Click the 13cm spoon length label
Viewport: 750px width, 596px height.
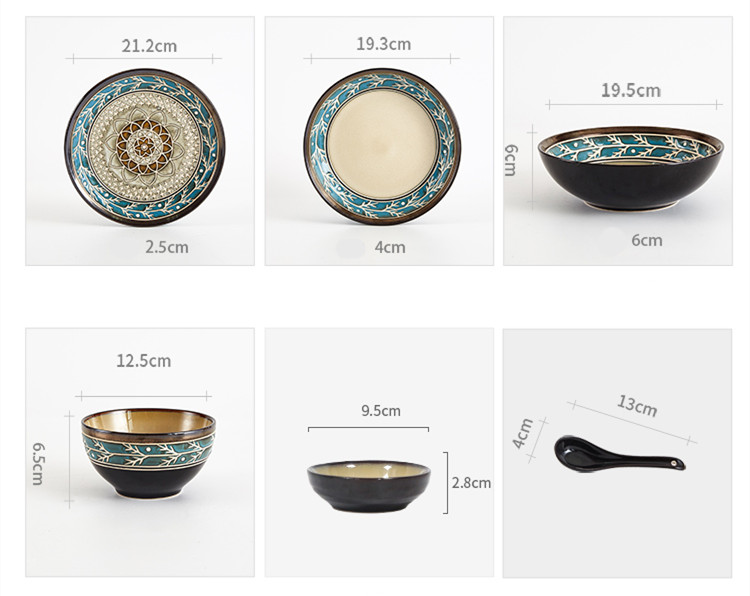pos(637,406)
